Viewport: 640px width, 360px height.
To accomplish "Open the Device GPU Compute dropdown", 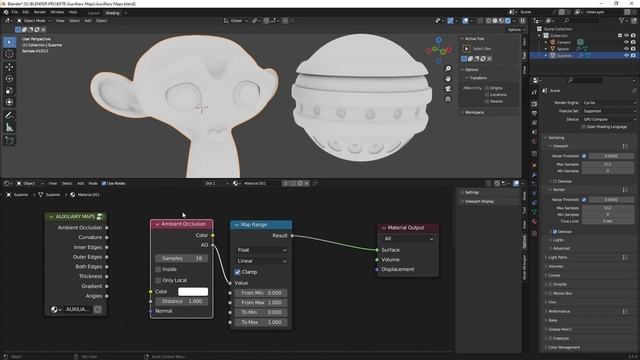I will point(609,119).
